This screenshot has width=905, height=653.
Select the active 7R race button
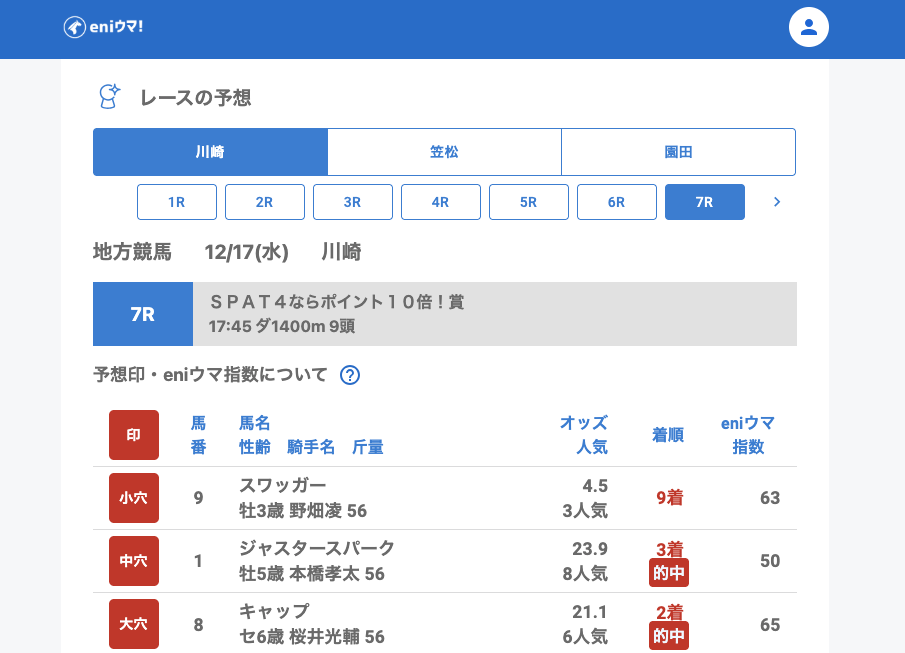[705, 202]
